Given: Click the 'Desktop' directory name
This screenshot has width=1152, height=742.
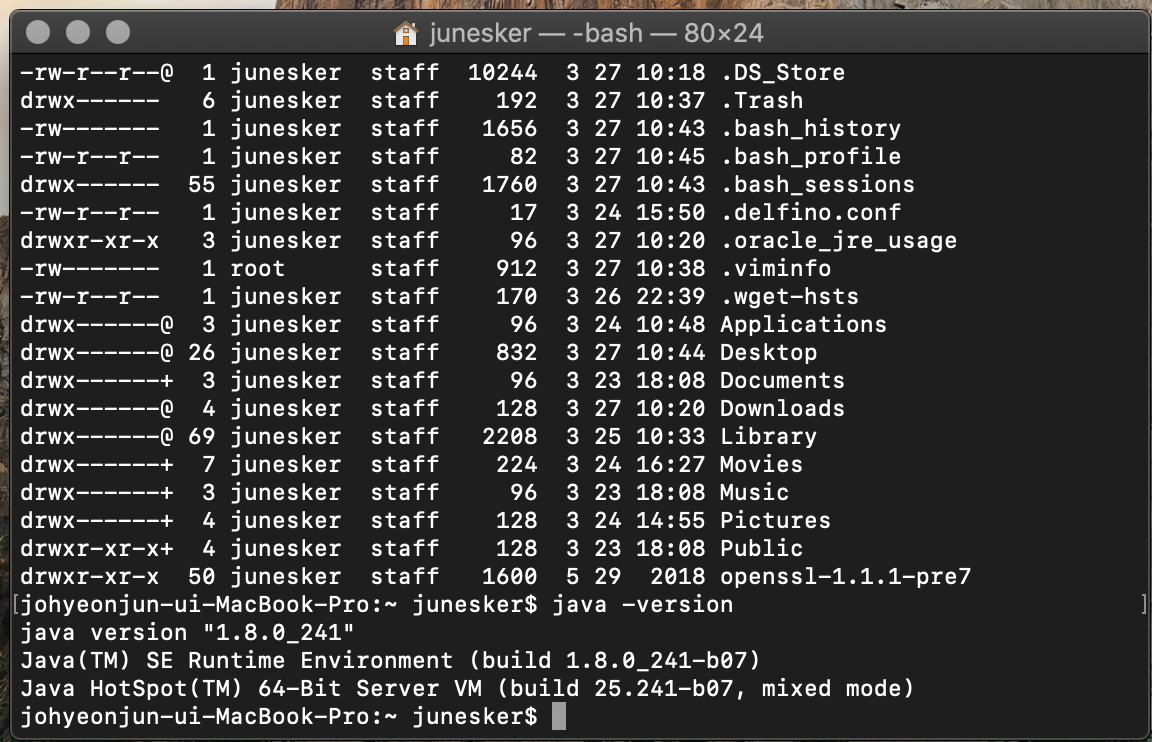Looking at the screenshot, I should 768,353.
